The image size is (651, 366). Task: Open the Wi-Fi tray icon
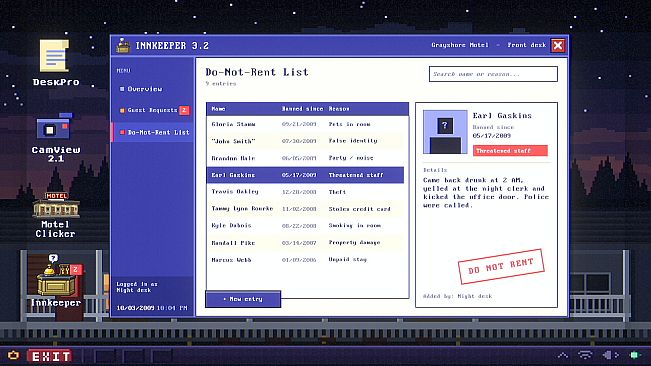(x=585, y=355)
